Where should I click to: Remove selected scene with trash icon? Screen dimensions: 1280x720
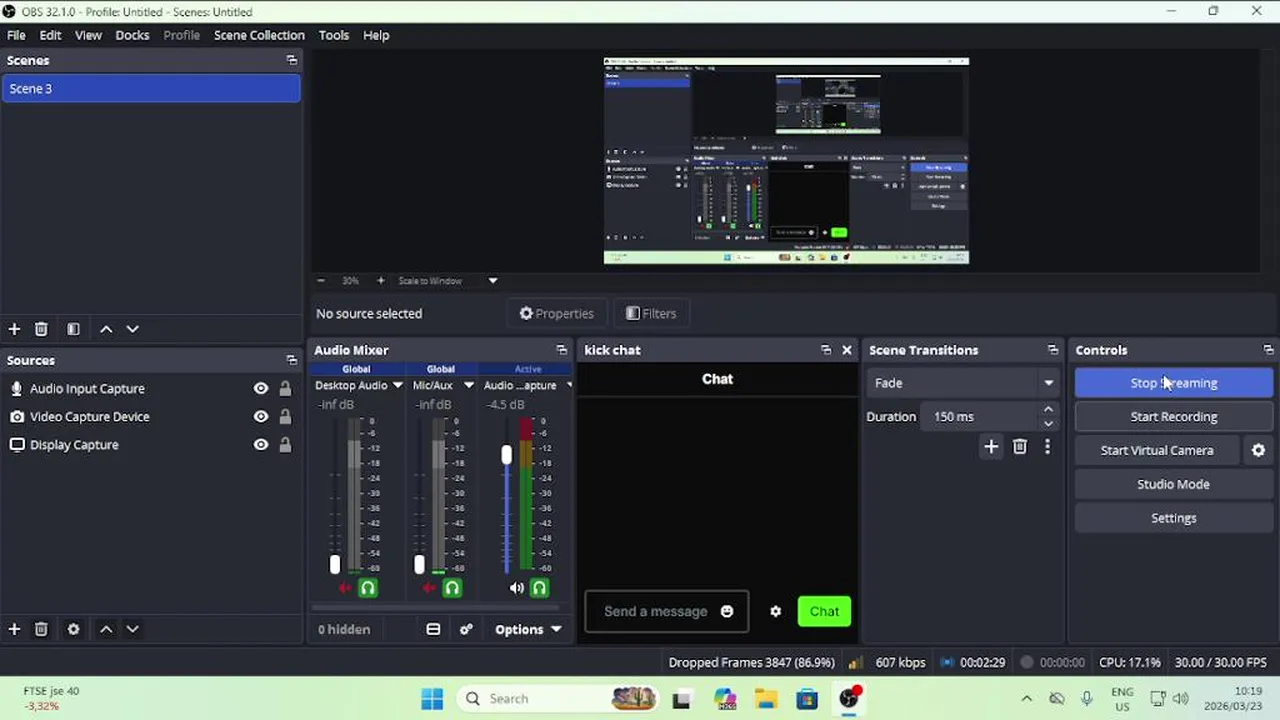click(41, 329)
